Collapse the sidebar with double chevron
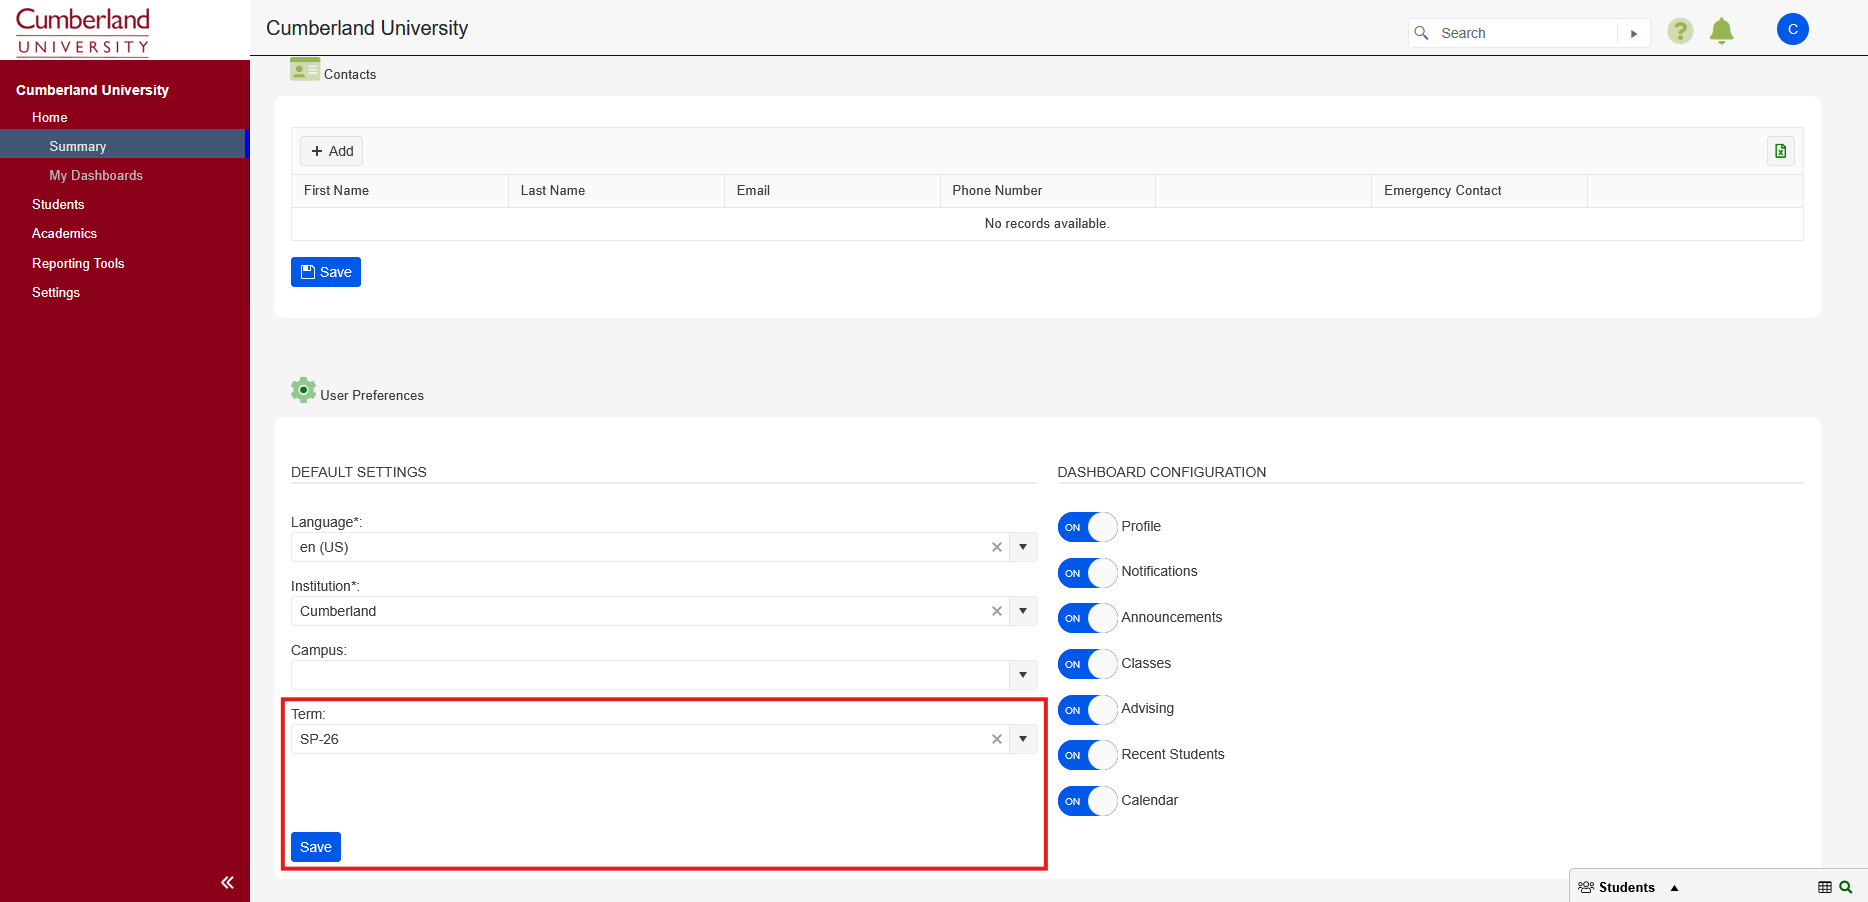The height and width of the screenshot is (902, 1868). tap(227, 882)
